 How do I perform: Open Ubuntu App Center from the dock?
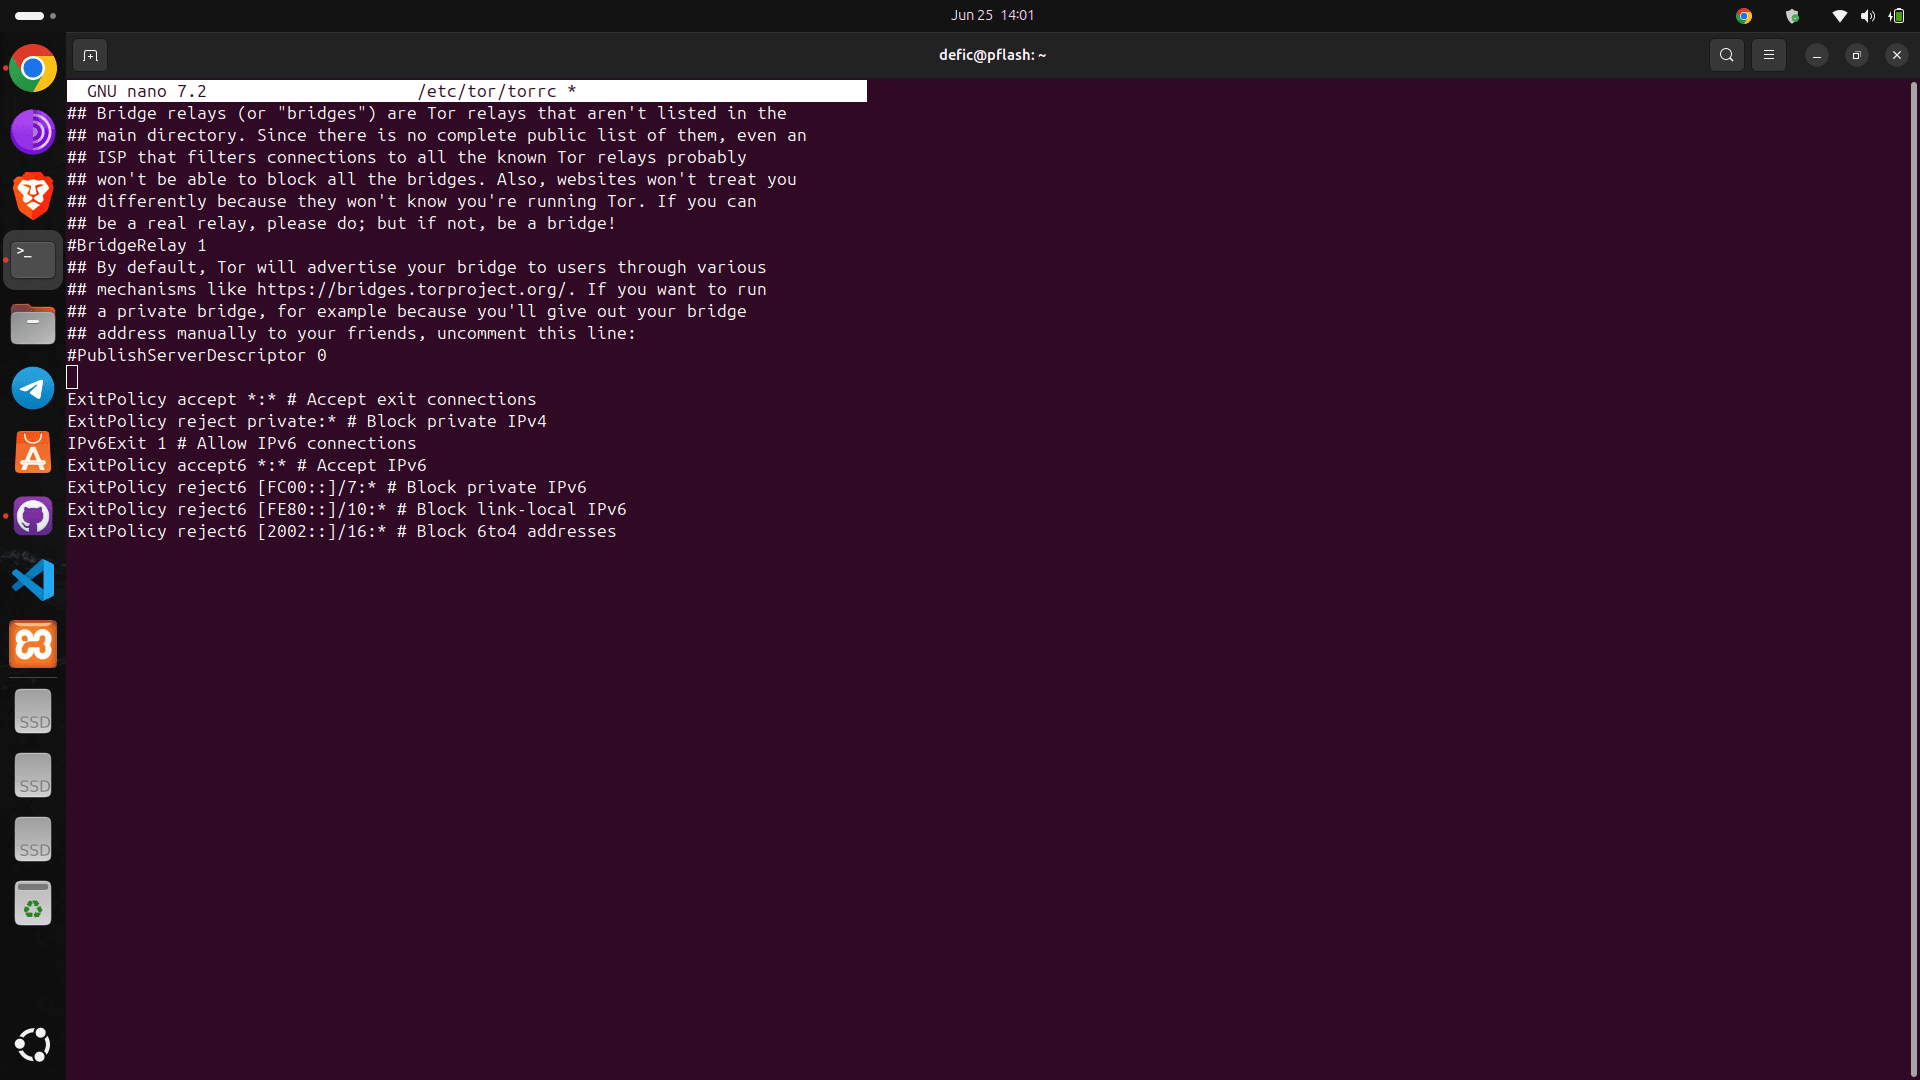(33, 452)
